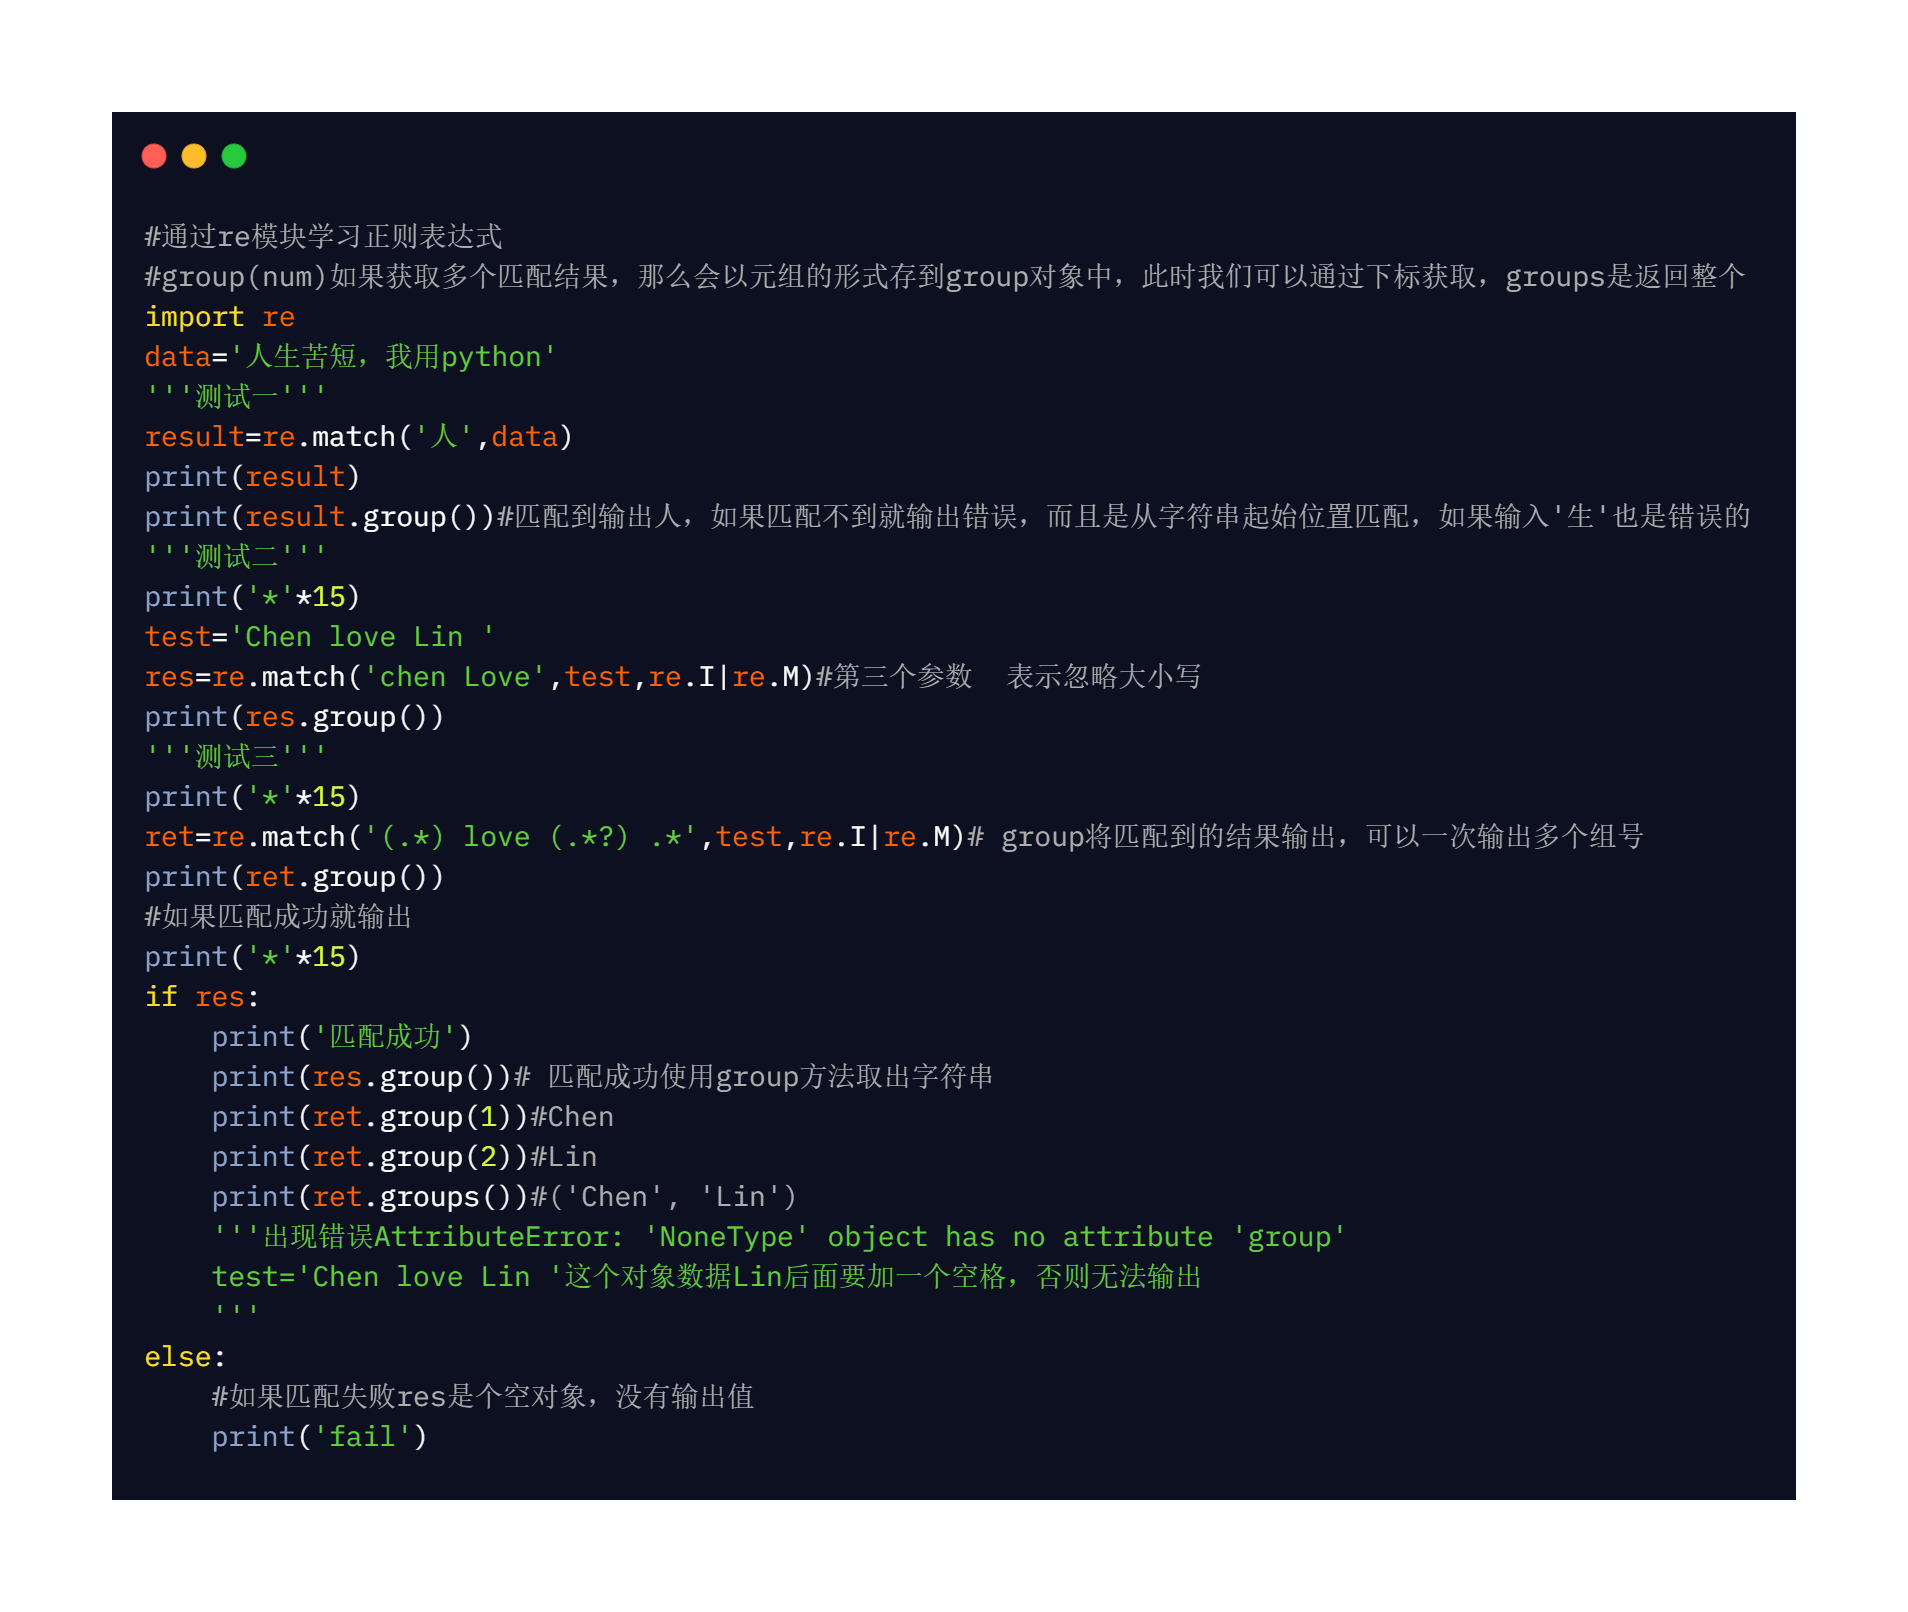Click the line 'print(ret.group(2))#Lin'
Viewport: 1908px width, 1612px height.
coord(404,1157)
